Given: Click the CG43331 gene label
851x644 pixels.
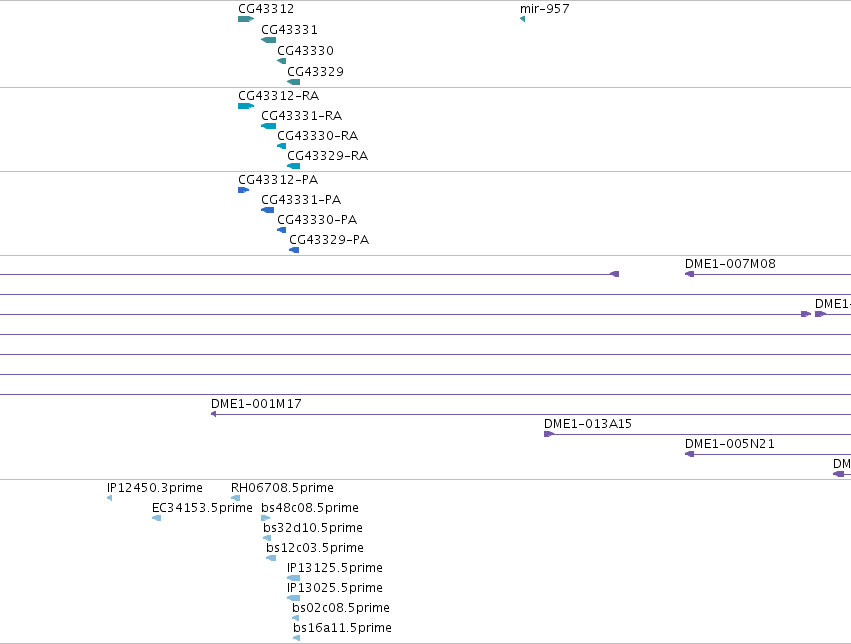Looking at the screenshot, I should click(x=289, y=29).
